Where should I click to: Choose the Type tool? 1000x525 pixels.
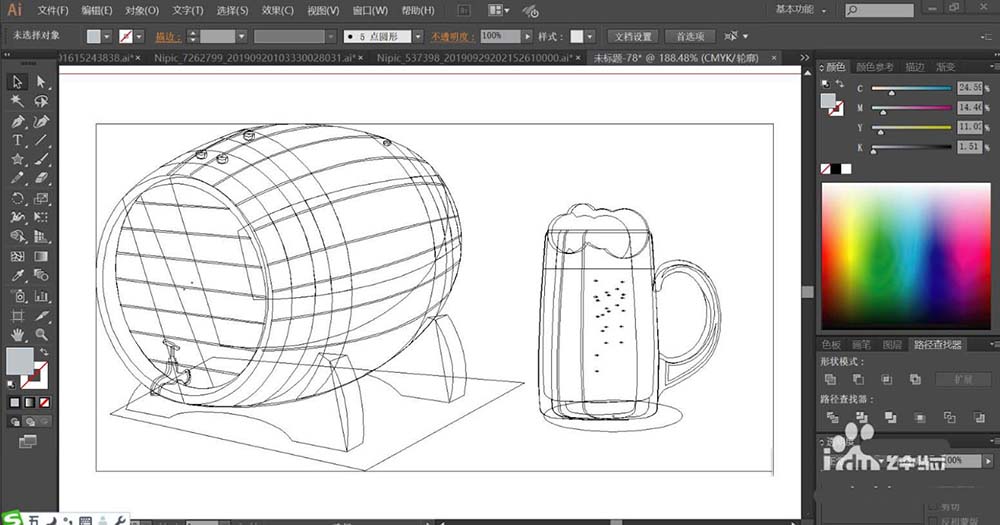tap(17, 140)
